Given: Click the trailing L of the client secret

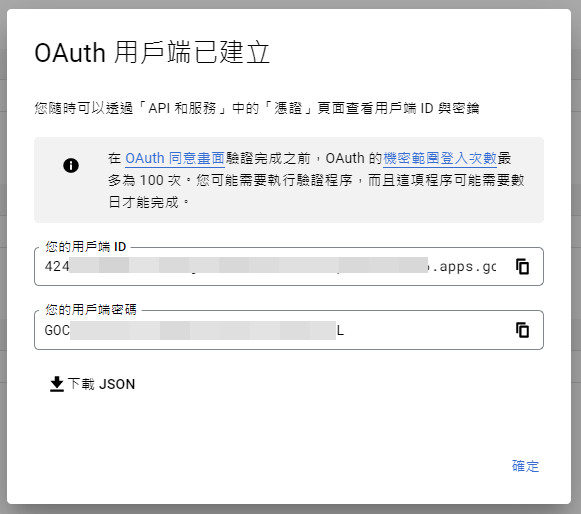Looking at the screenshot, I should [341, 330].
